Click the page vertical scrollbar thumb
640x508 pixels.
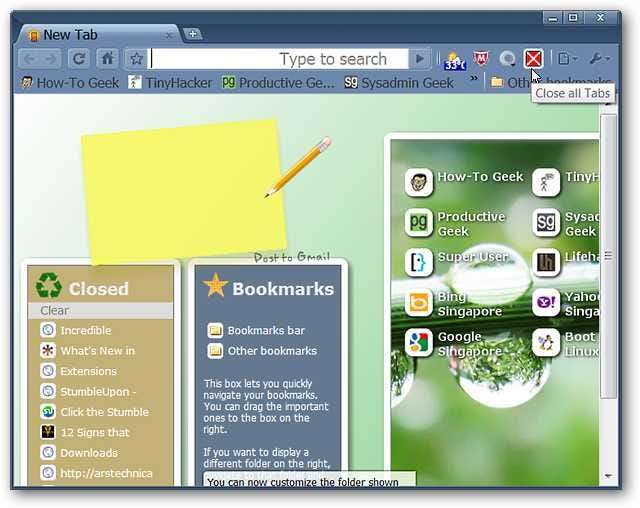pyautogui.click(x=608, y=256)
